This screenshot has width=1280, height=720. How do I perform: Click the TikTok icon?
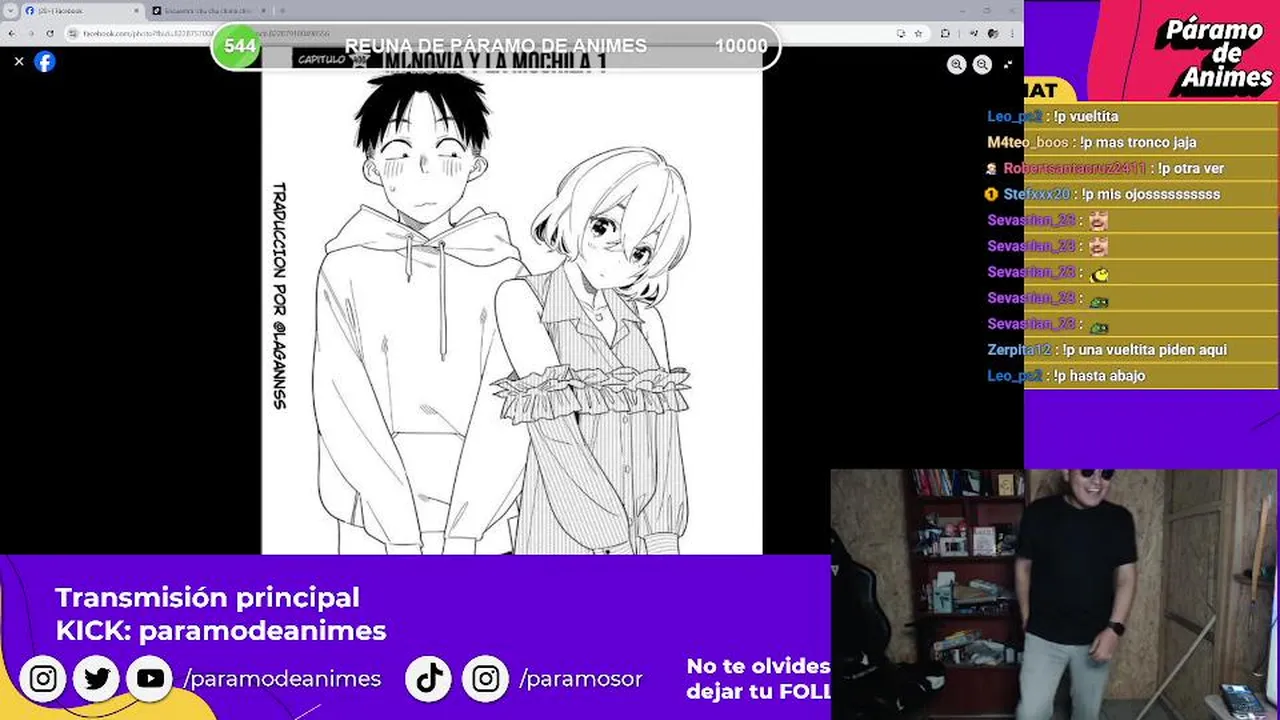point(429,679)
